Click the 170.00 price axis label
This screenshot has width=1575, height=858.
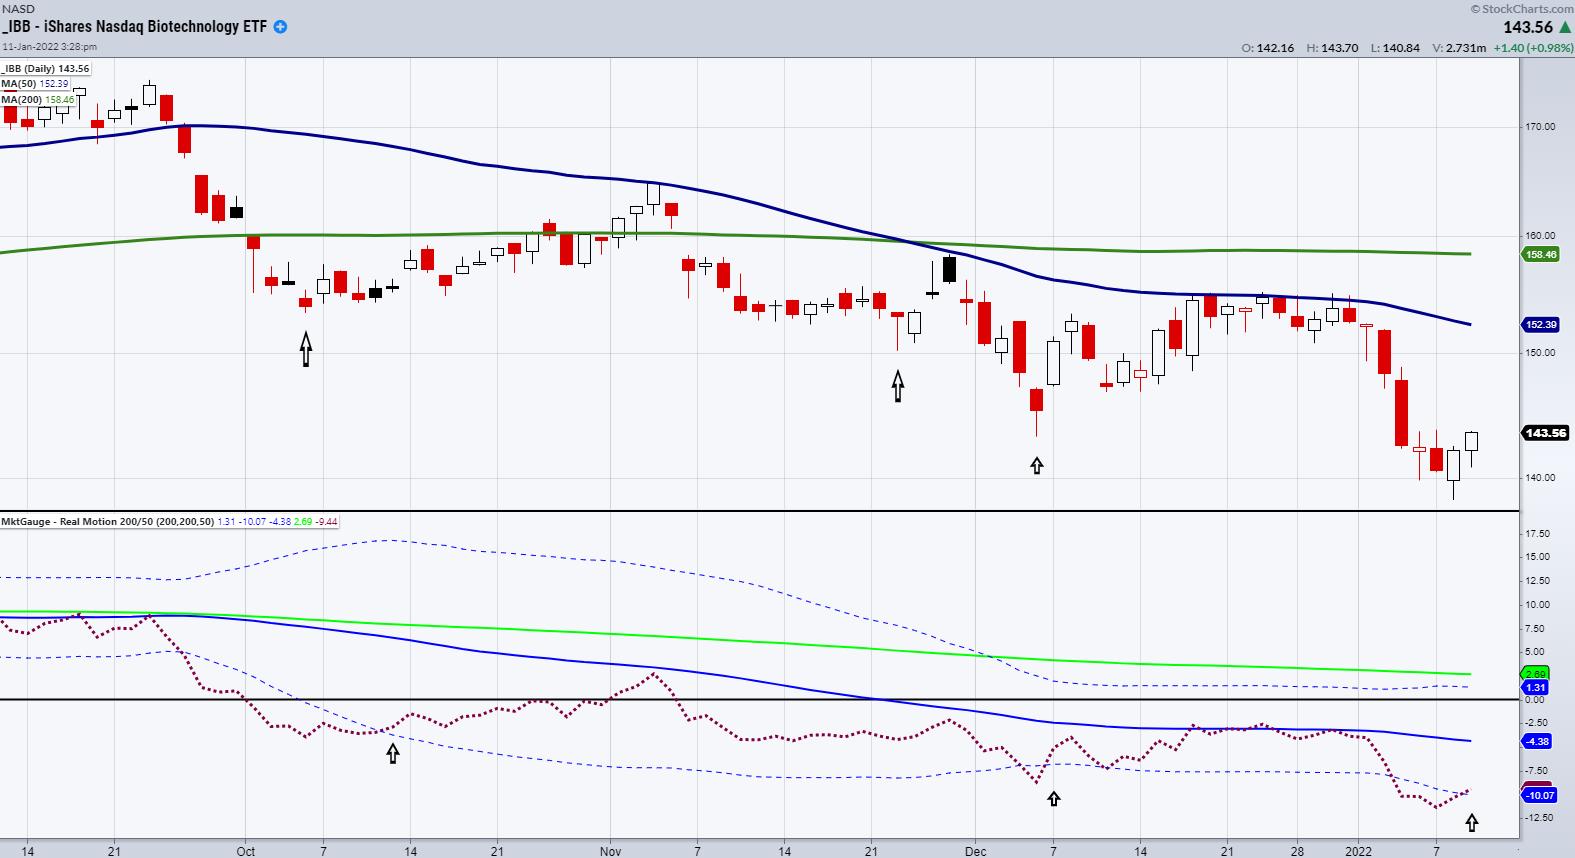1541,127
